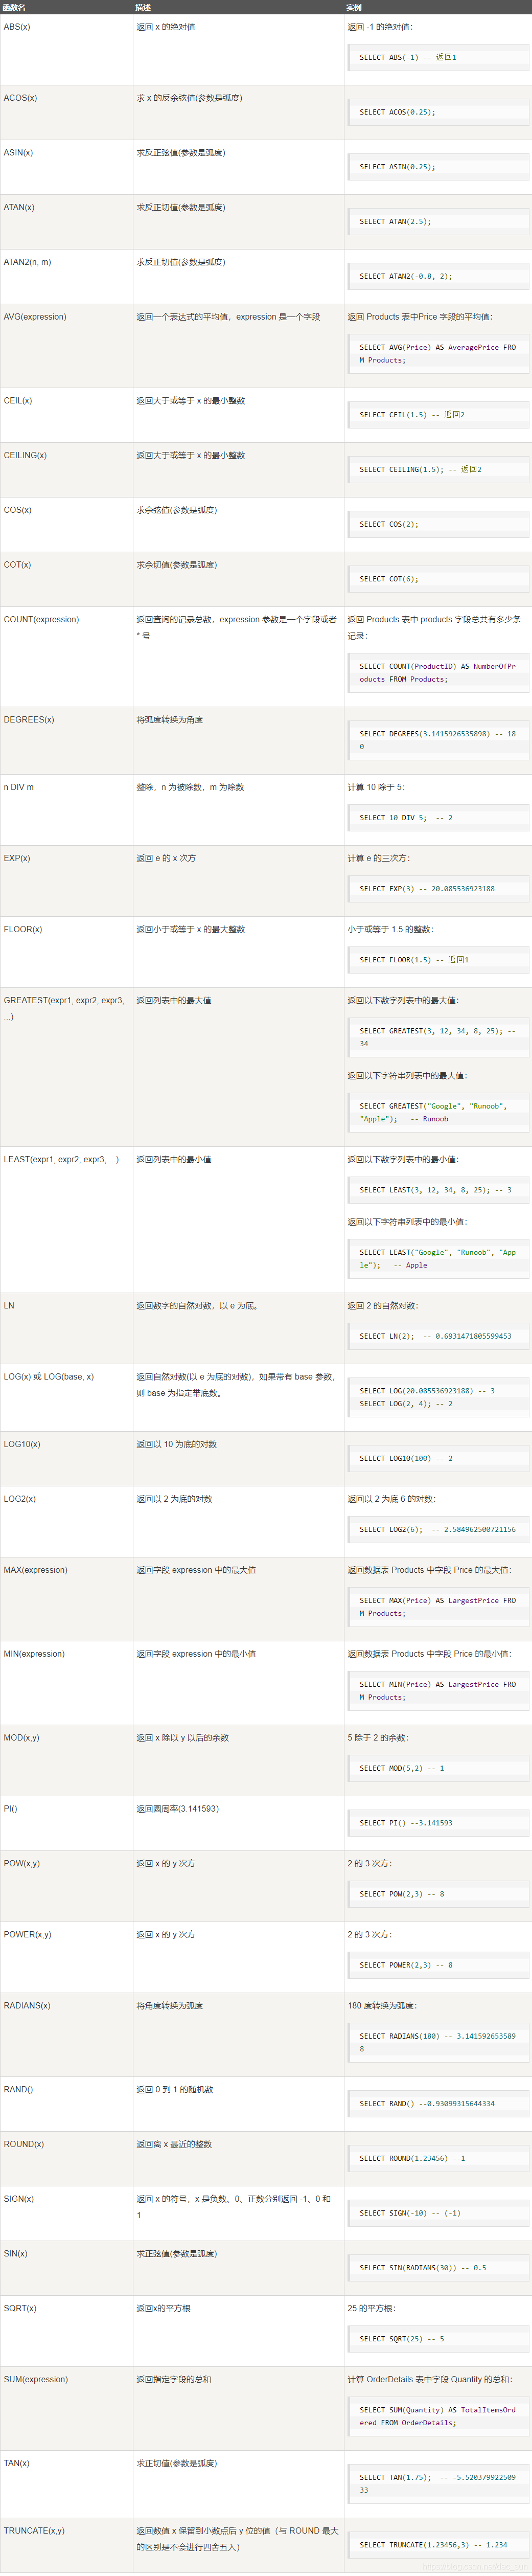Click the description 将角度转换为弧度

(x=170, y=2007)
